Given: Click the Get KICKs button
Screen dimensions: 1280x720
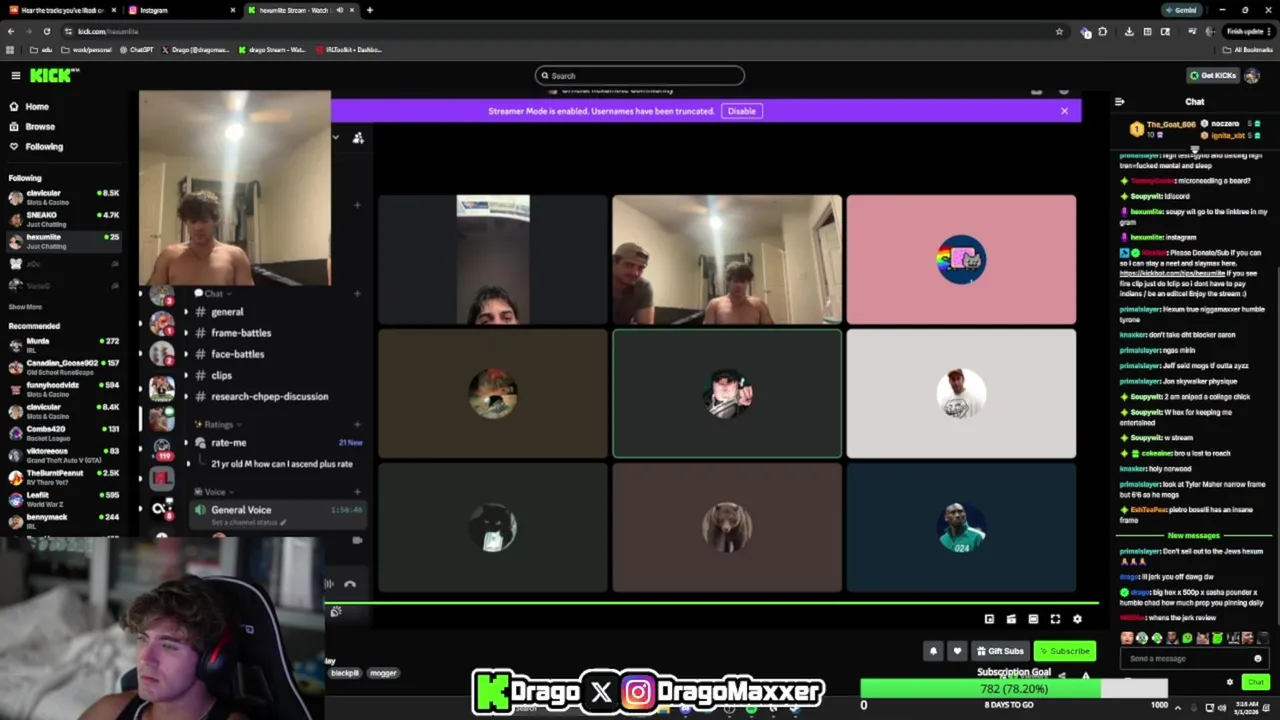Looking at the screenshot, I should point(1212,76).
